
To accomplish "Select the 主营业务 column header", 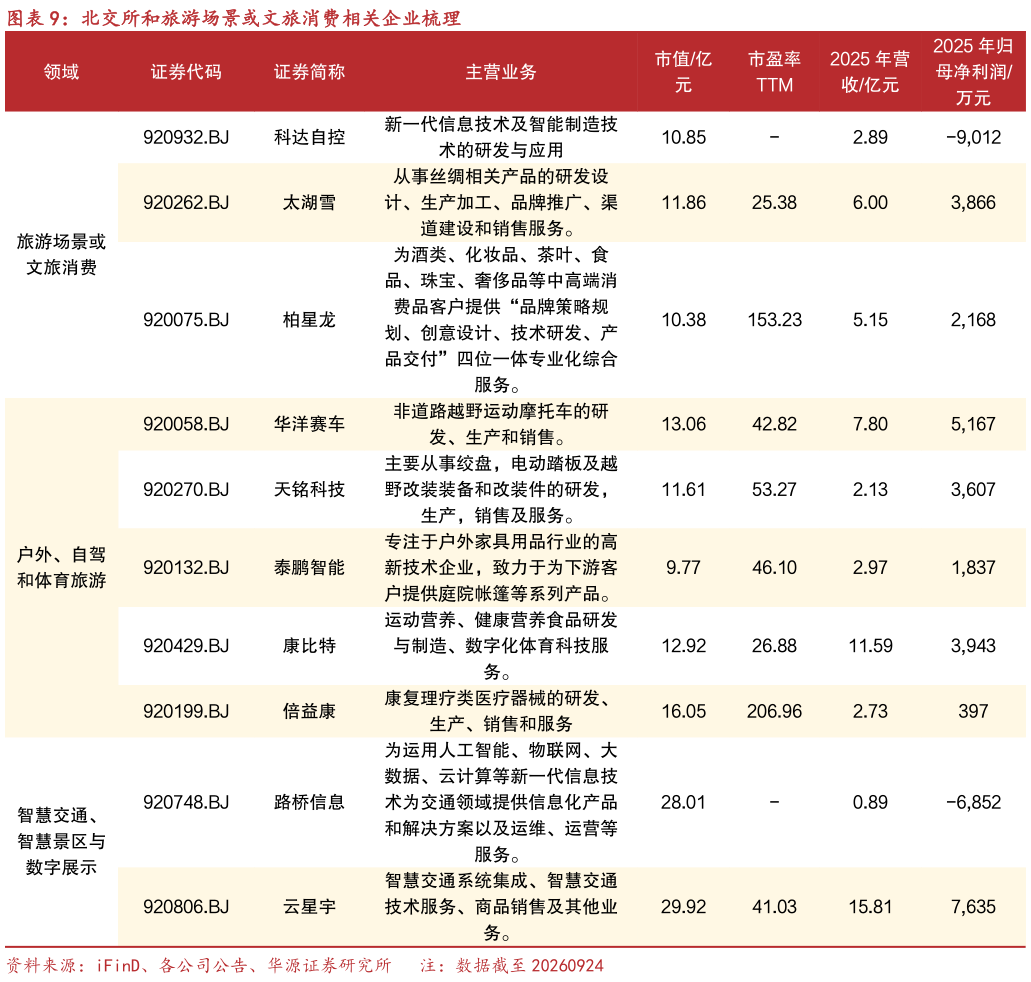I will pos(501,72).
